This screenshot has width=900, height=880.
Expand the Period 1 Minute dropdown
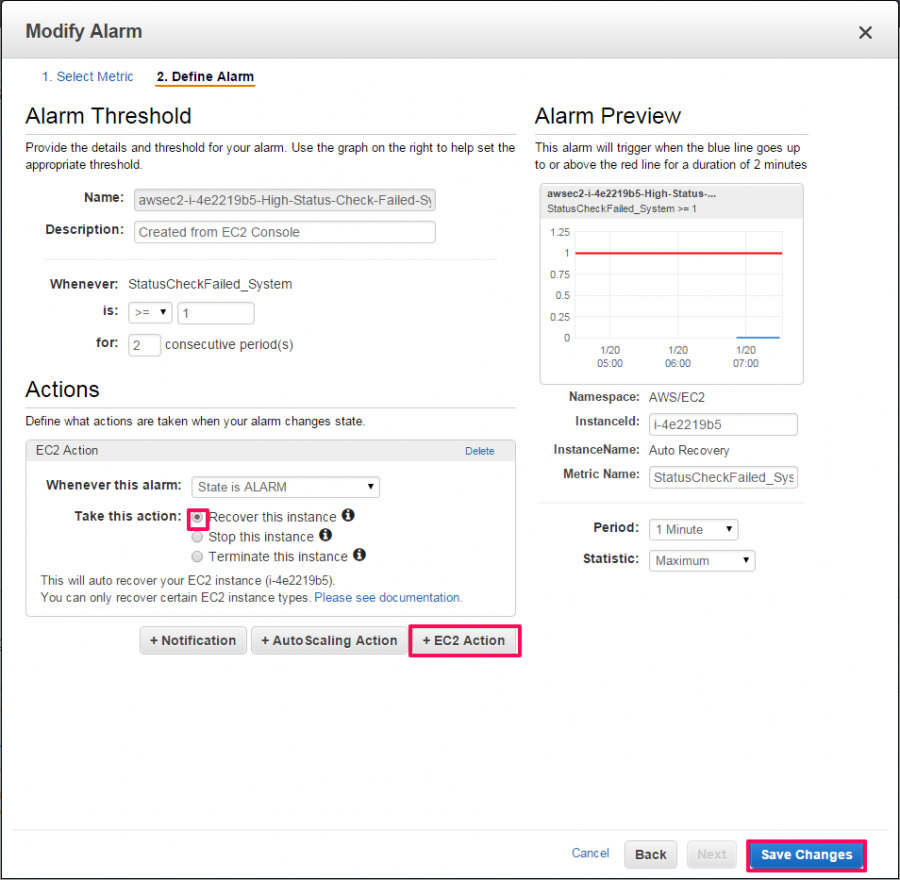pos(693,529)
